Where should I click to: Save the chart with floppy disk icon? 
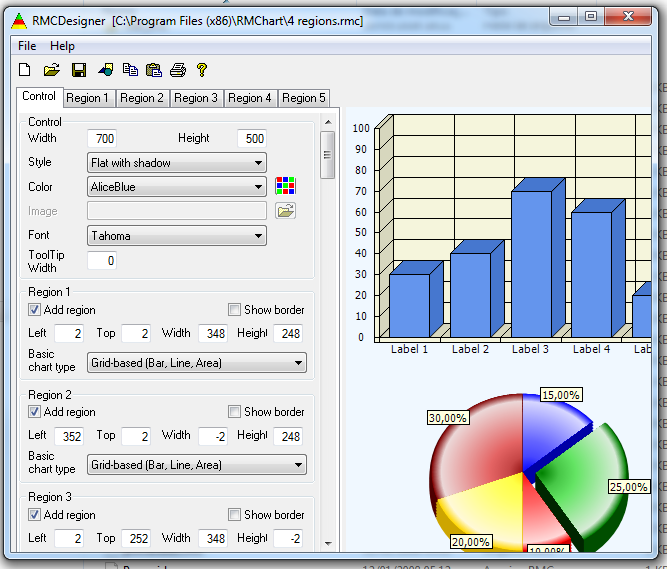(78, 70)
